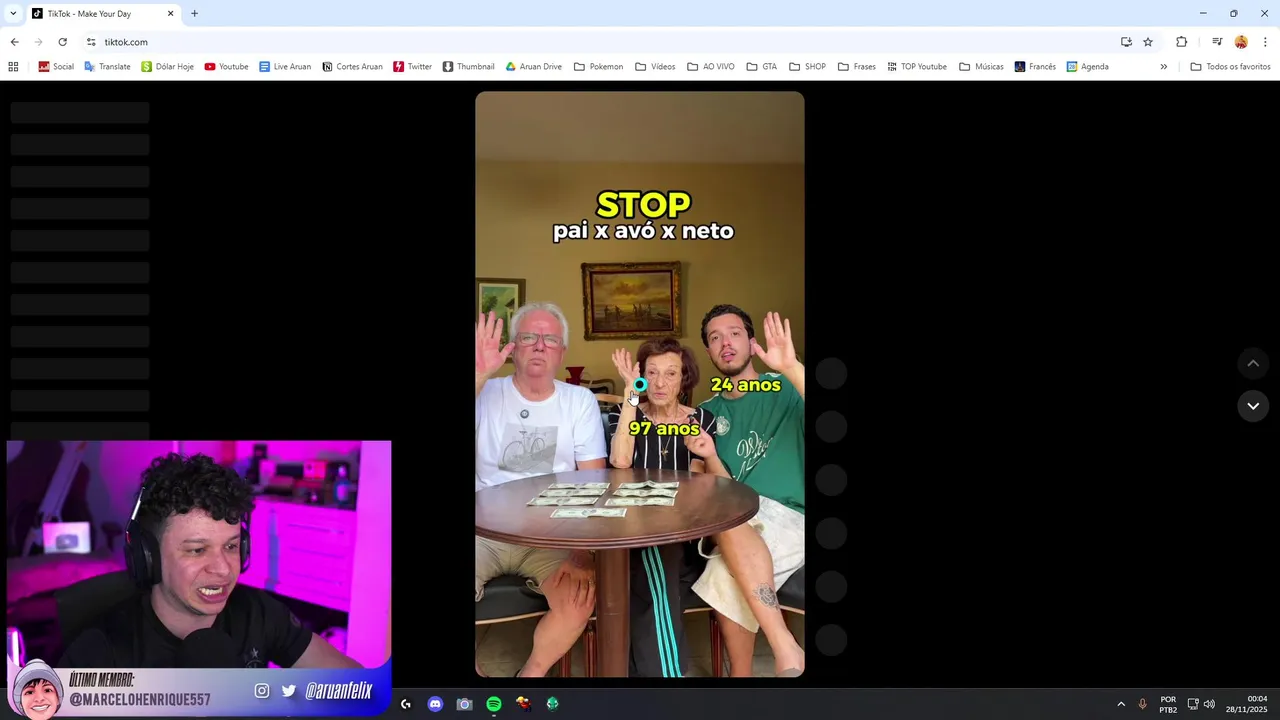
Task: Open the Aruan Drive bookmark
Action: [534, 67]
